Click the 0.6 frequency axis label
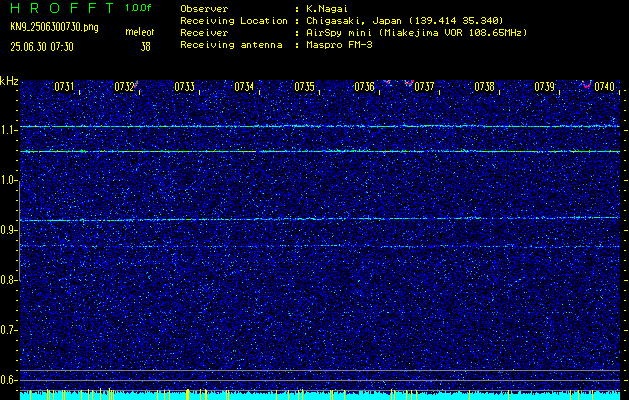 pos(7,380)
